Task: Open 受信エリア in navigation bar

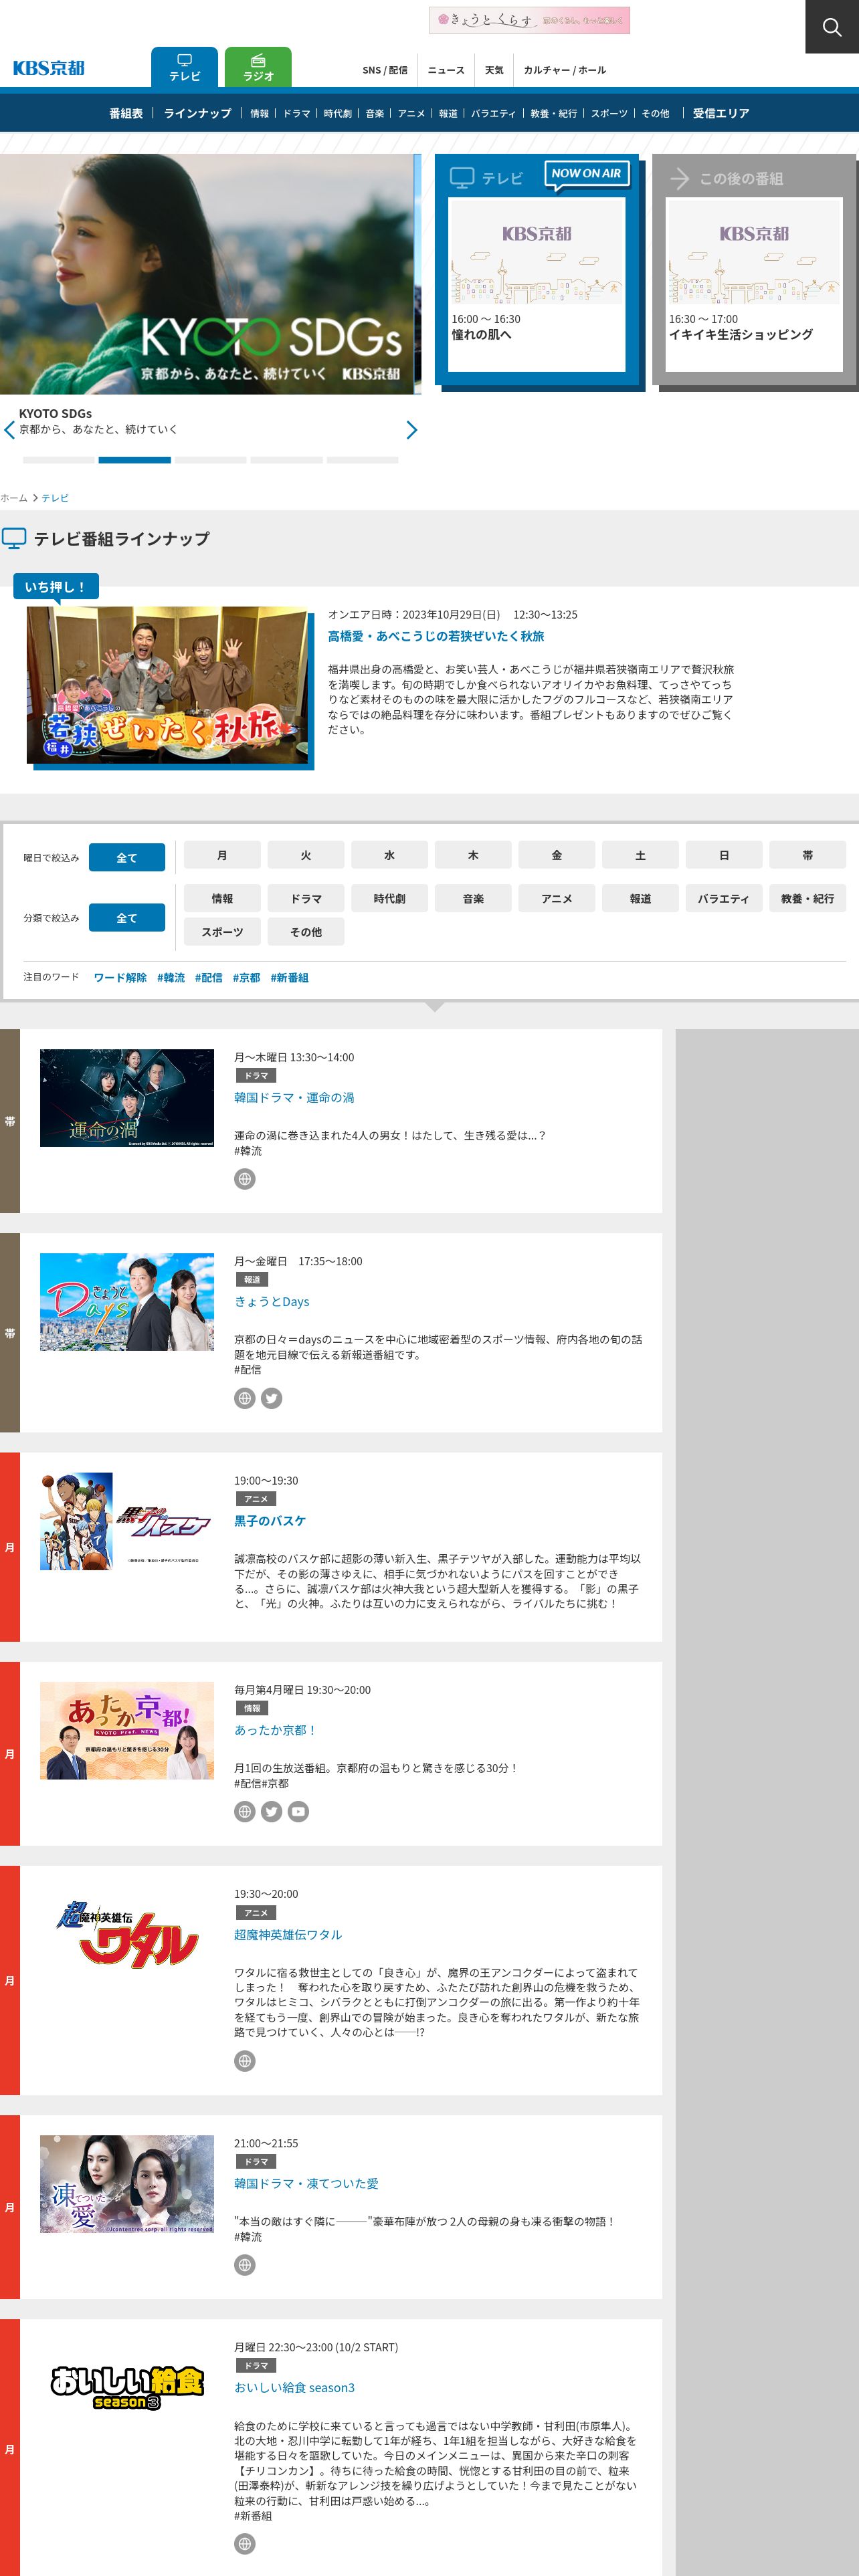Action: (x=721, y=113)
